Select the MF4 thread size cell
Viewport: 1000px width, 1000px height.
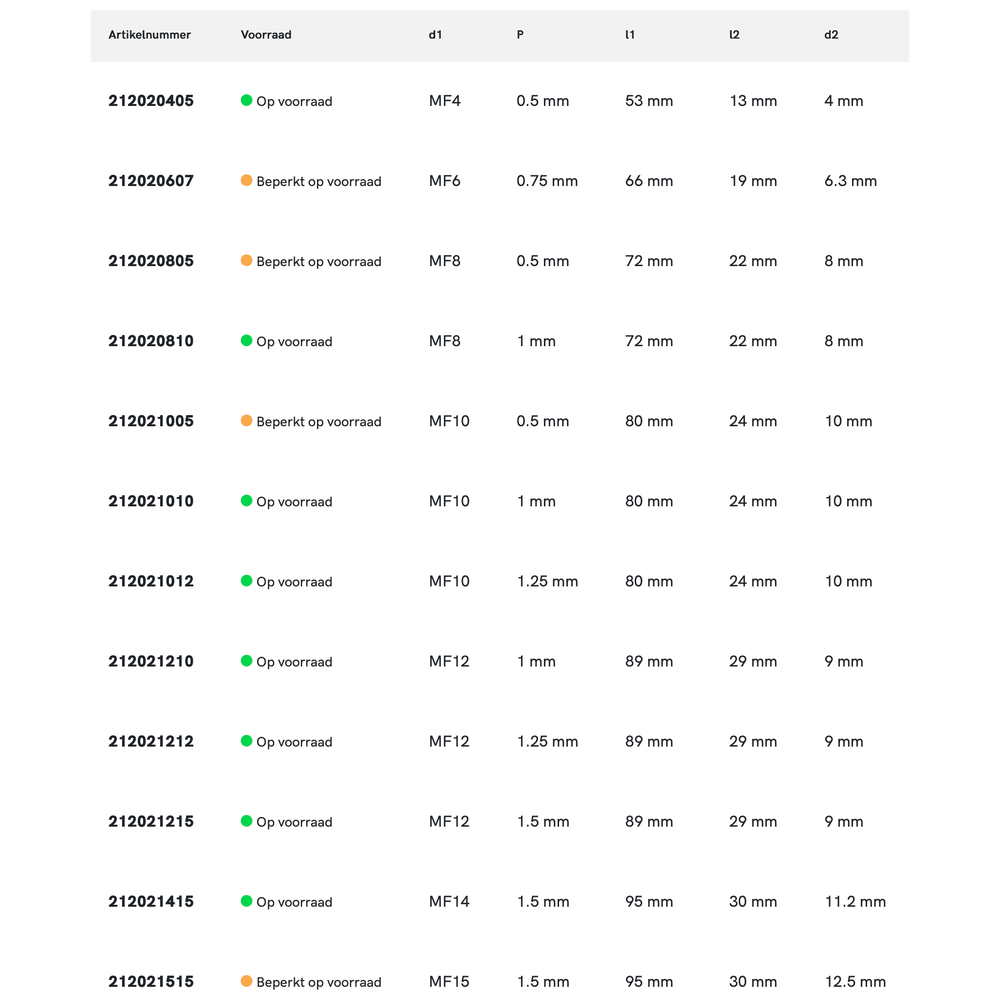(445, 101)
